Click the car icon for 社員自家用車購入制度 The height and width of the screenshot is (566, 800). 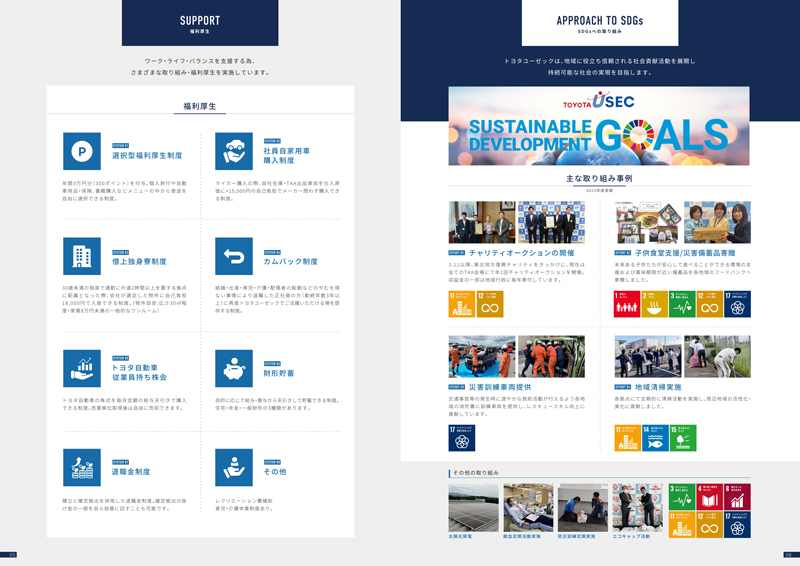click(x=234, y=151)
